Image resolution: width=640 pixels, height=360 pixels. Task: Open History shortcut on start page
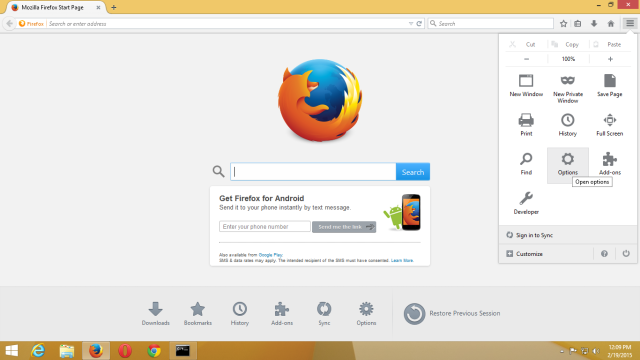pos(240,313)
